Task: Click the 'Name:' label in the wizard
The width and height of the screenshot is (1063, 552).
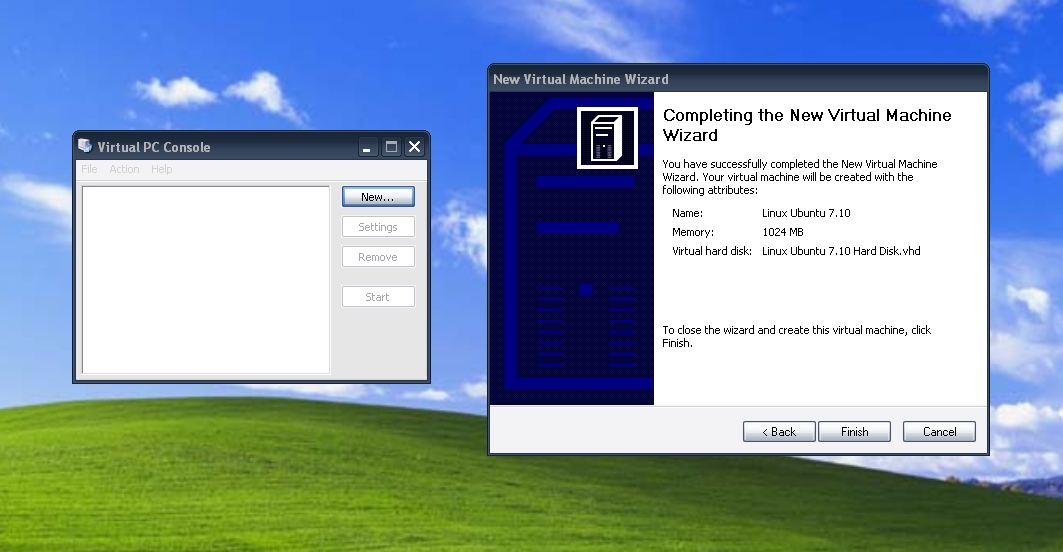Action: 687,213
